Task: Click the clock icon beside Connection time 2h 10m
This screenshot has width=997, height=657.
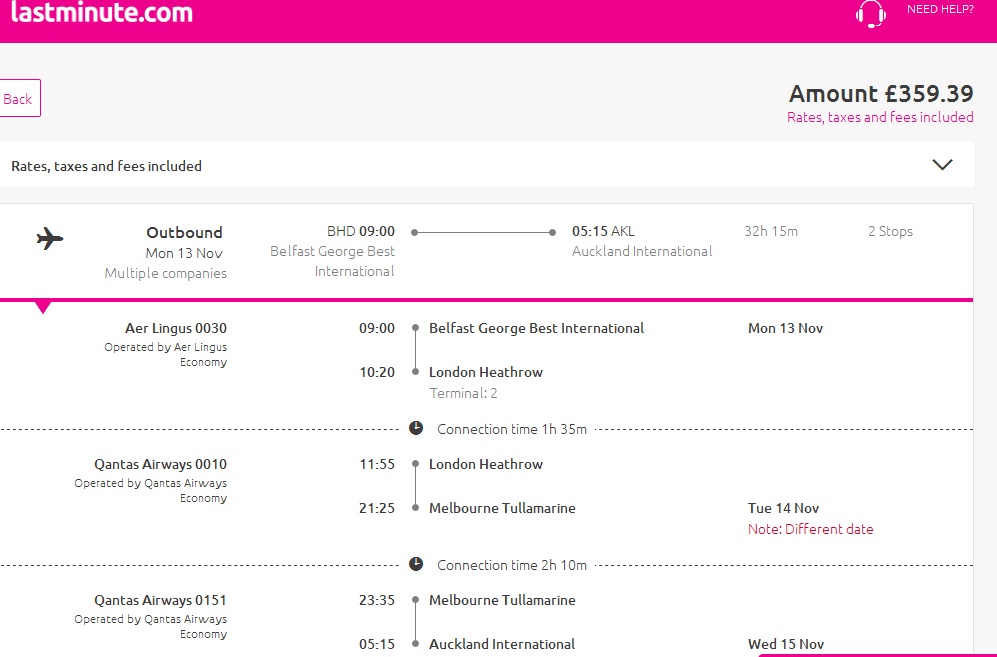Action: tap(416, 564)
